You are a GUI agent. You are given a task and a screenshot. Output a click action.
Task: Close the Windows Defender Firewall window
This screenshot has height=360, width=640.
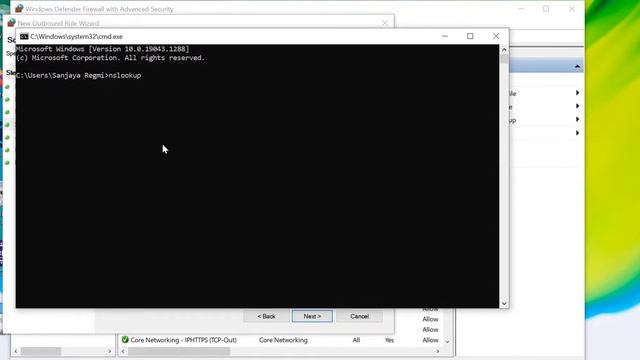pos(572,9)
